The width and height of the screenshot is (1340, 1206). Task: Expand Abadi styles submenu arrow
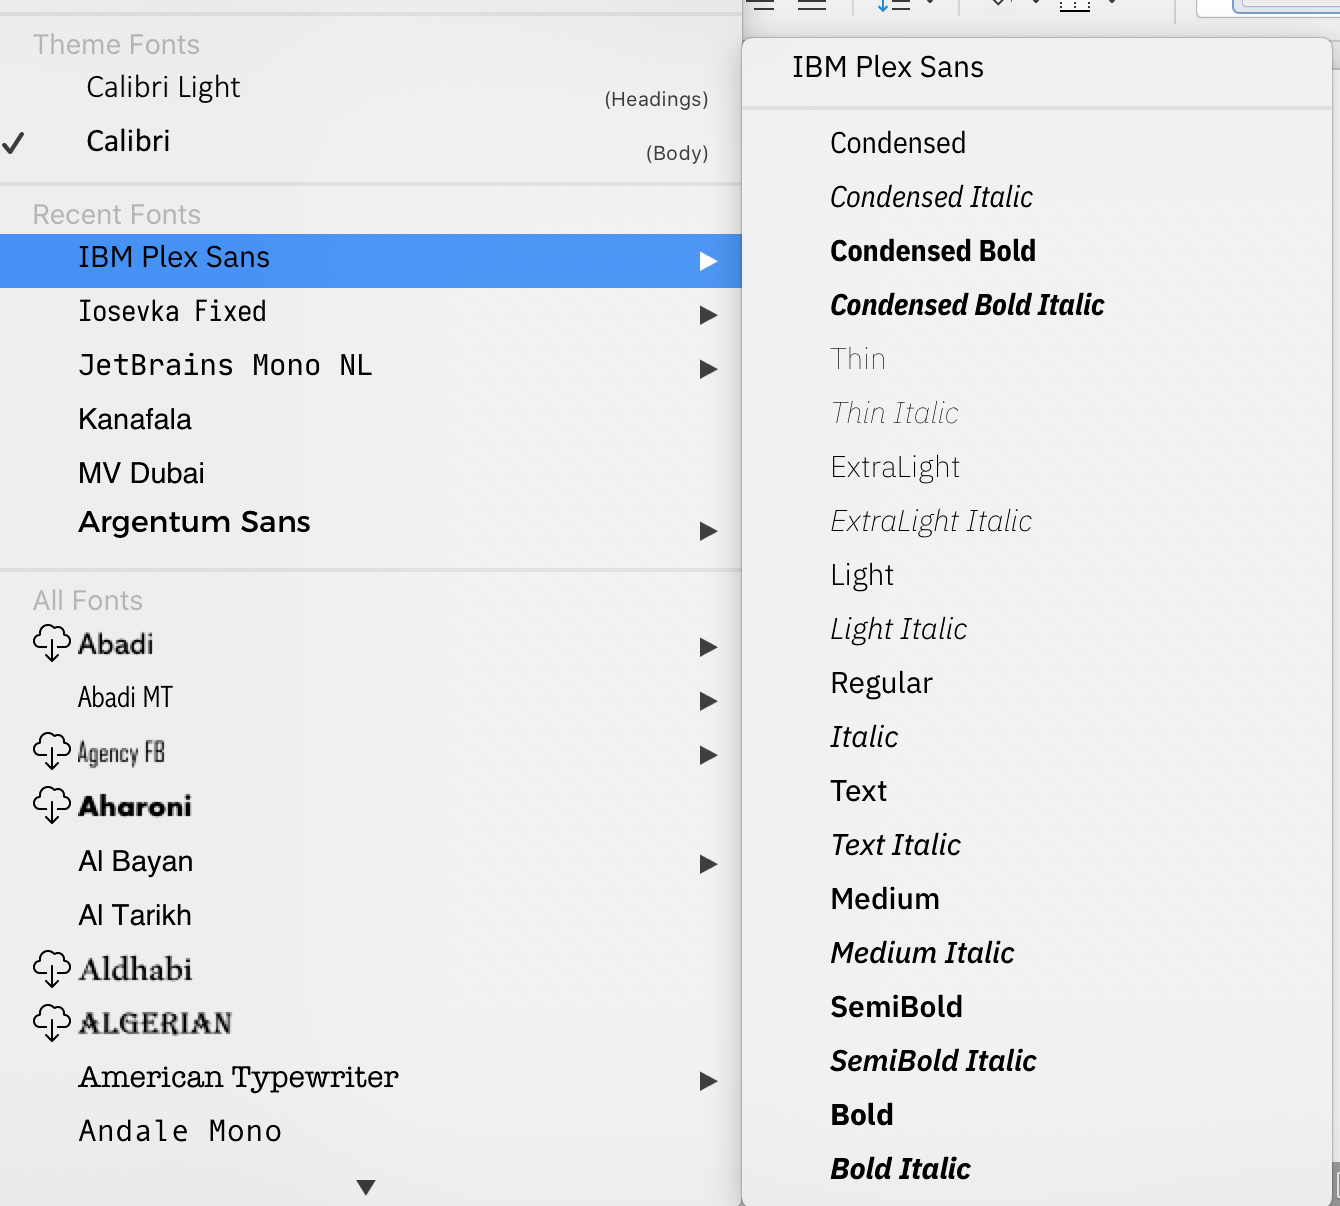click(x=708, y=647)
